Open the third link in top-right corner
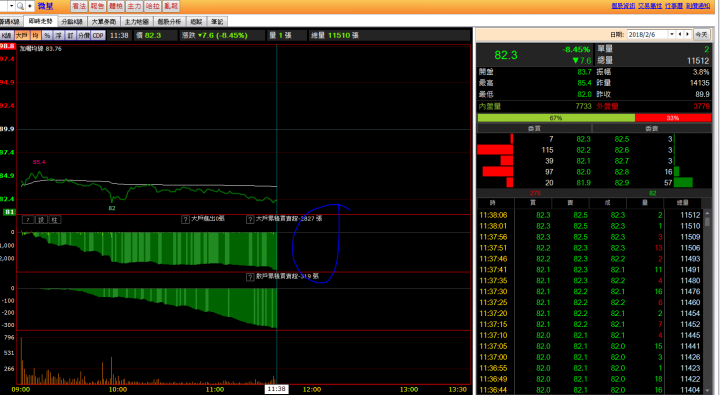 (674, 6)
